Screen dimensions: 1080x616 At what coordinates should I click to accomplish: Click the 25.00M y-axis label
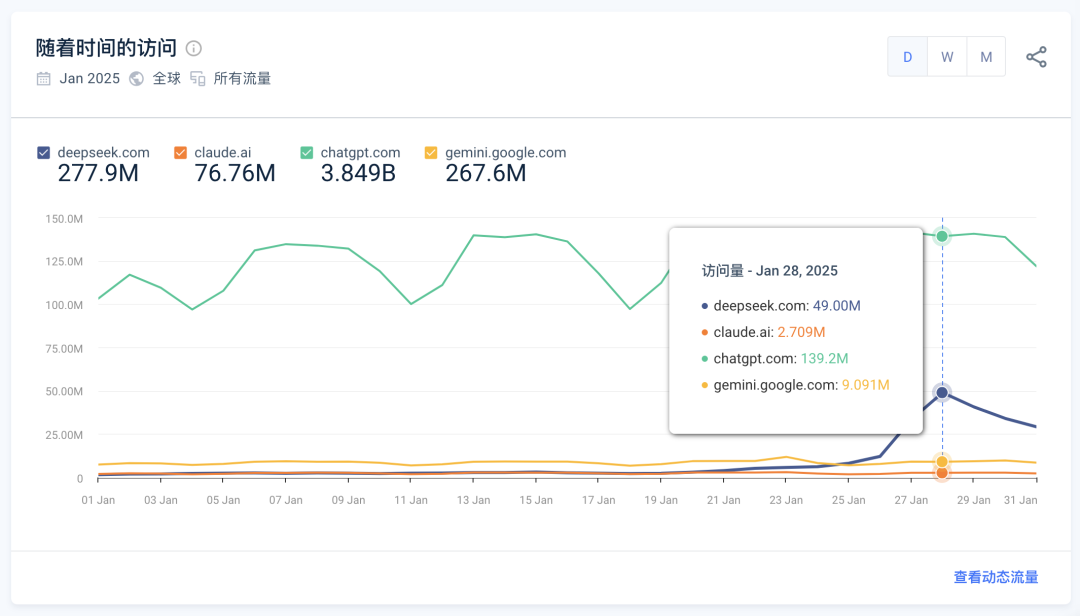[64, 435]
